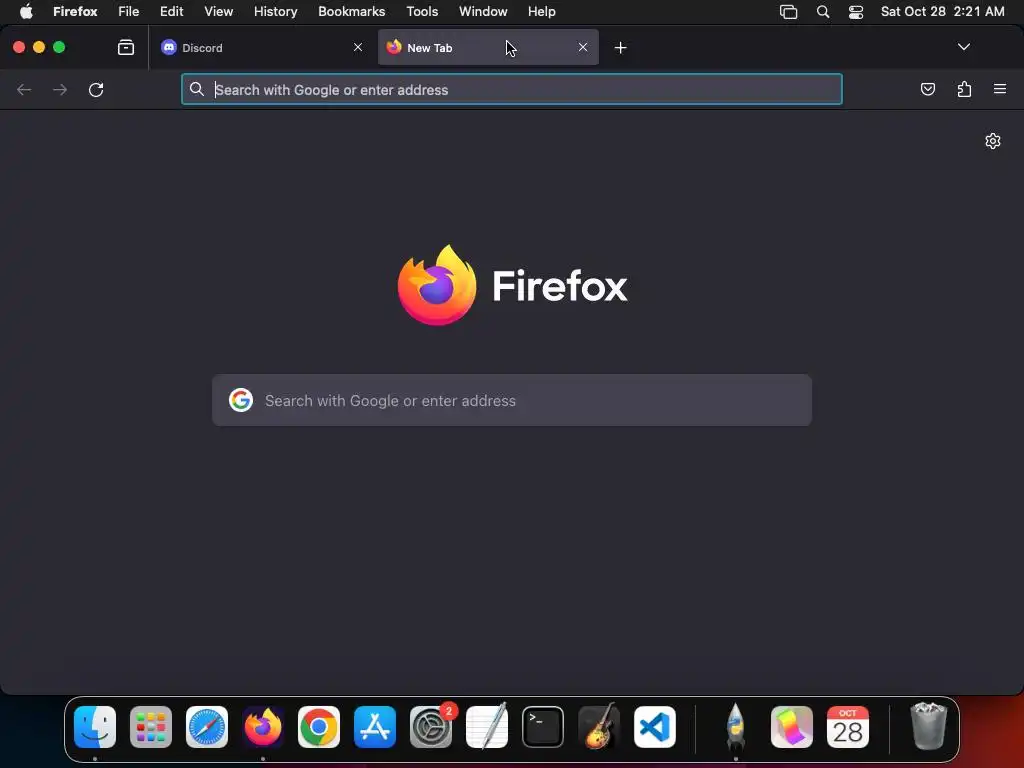Open Finder from the dock
1024x768 pixels.
tap(95, 727)
